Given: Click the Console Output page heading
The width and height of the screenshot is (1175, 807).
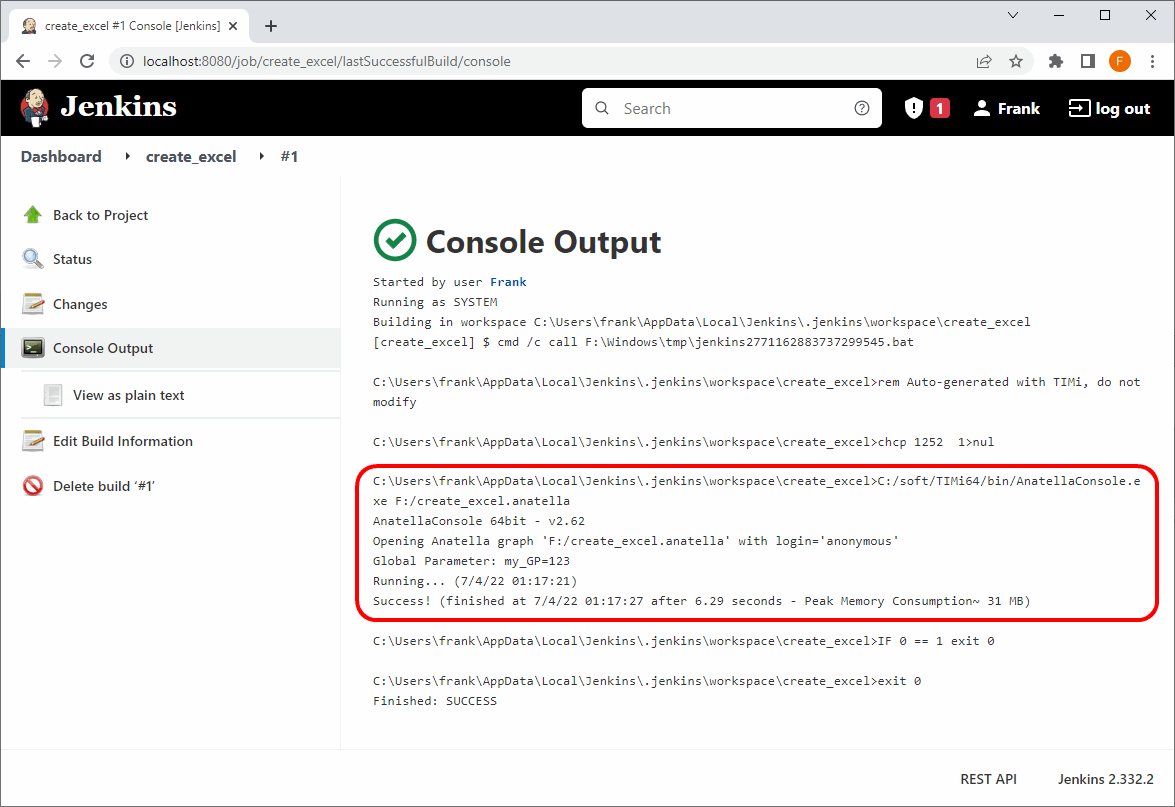Looking at the screenshot, I should coord(543,241).
